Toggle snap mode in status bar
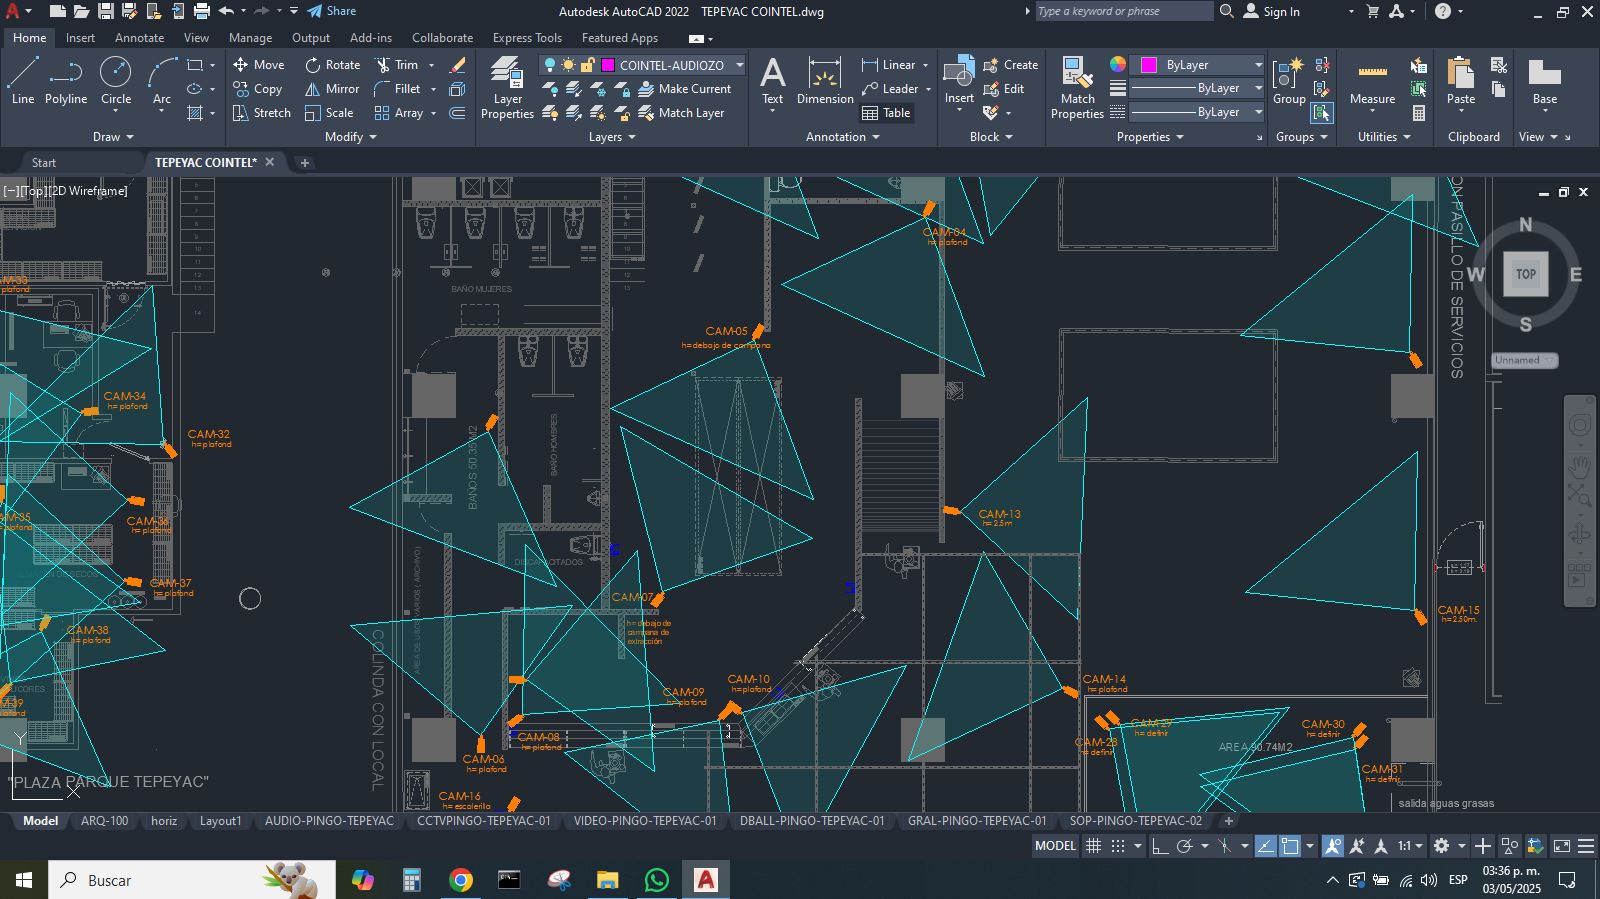Viewport: 1600px width, 899px height. (x=1118, y=846)
